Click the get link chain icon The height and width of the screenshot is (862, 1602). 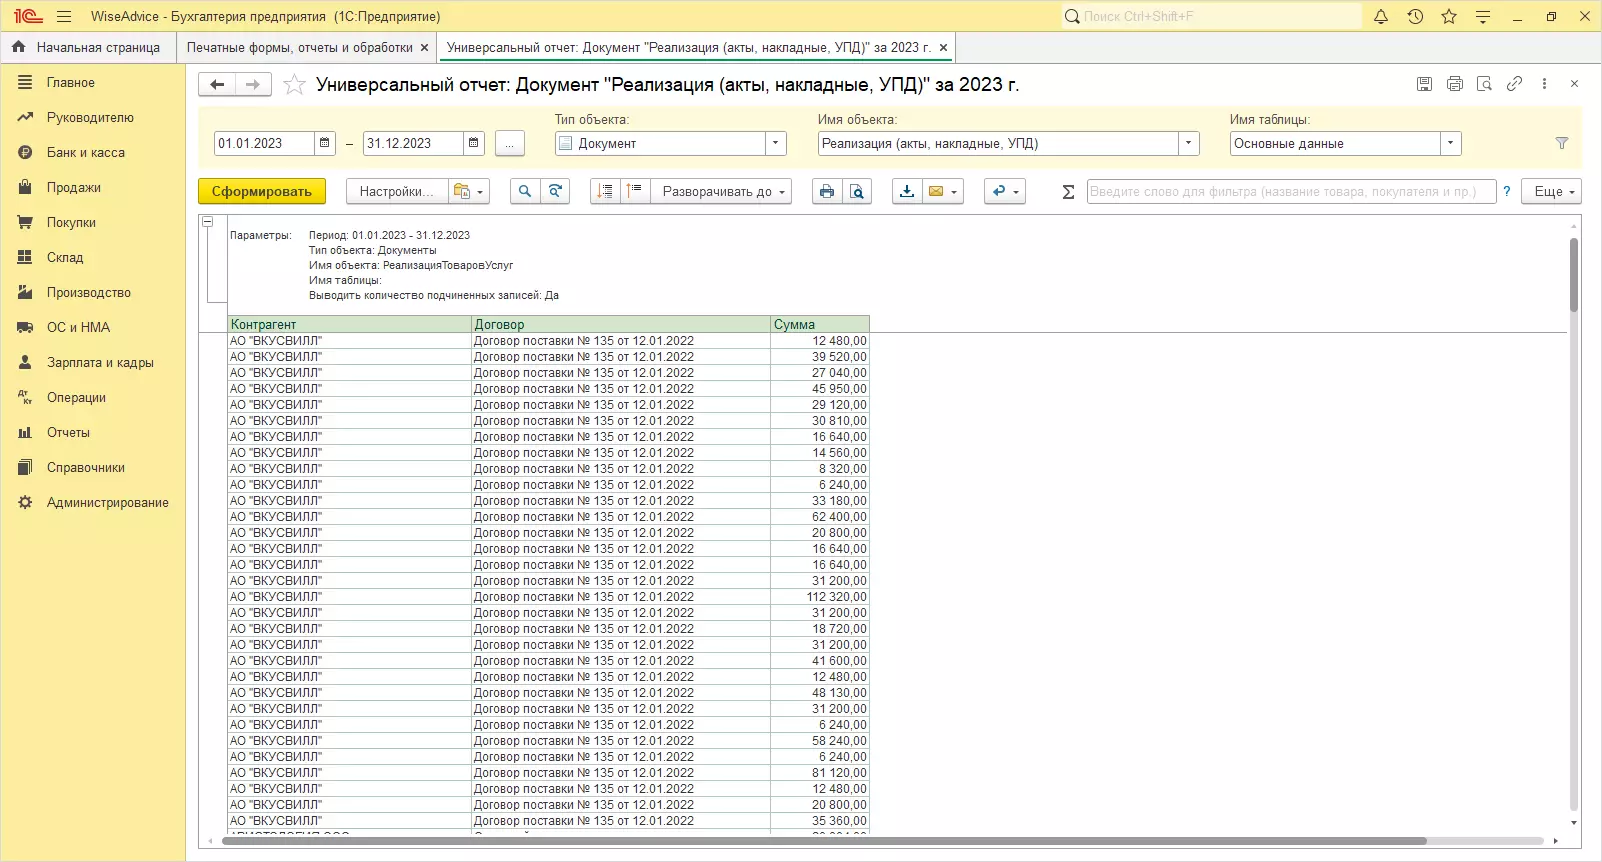click(x=1514, y=84)
